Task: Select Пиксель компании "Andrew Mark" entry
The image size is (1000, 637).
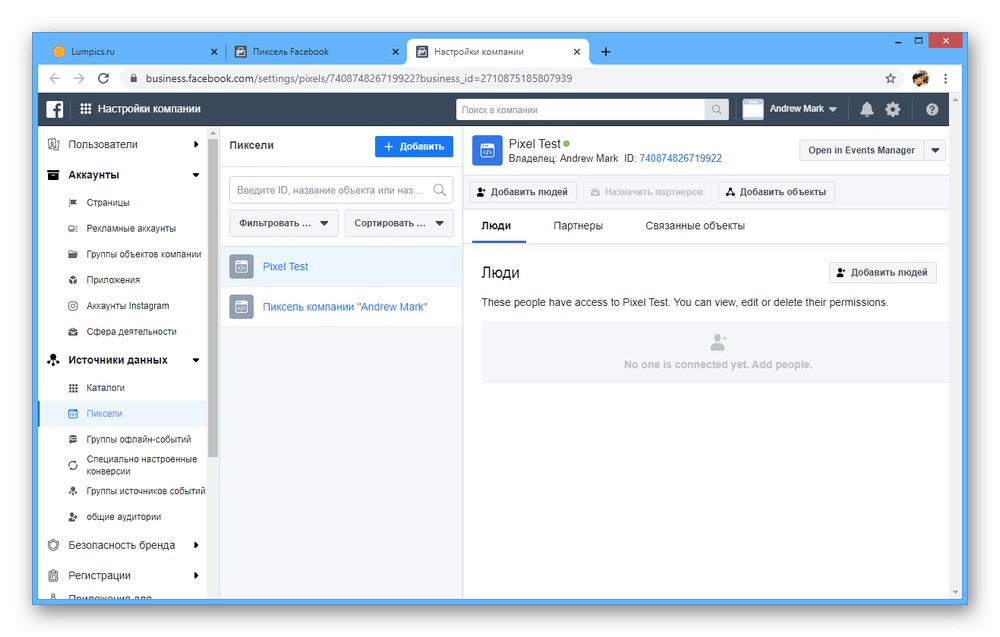Action: pos(341,307)
